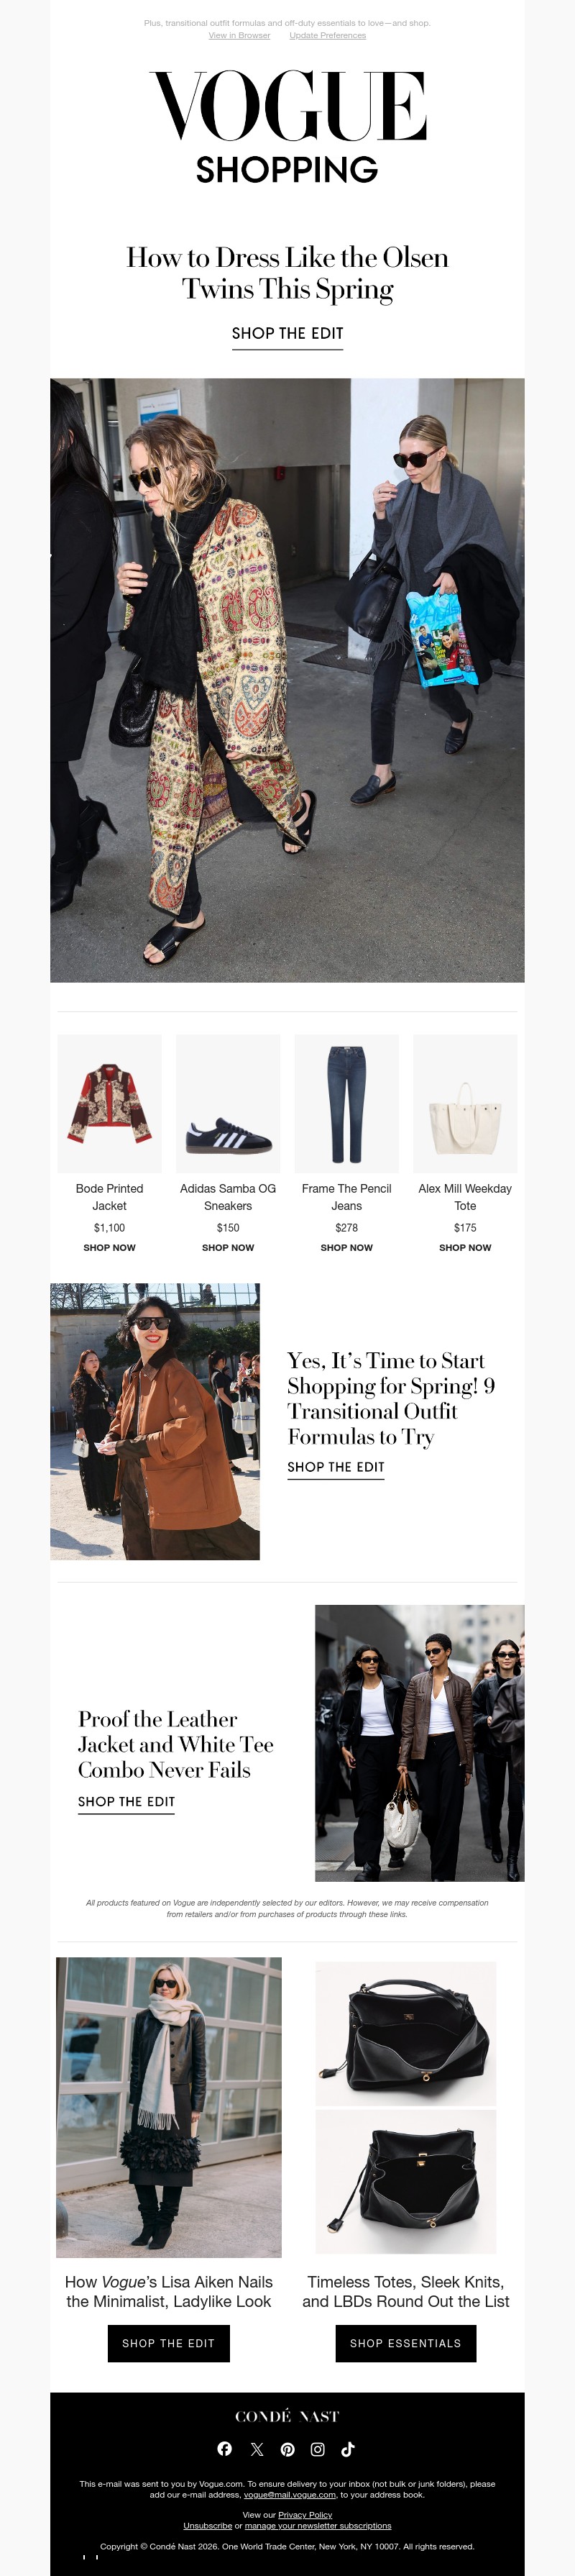
Task: Click the black Shop The Edit button
Action: pos(169,2343)
